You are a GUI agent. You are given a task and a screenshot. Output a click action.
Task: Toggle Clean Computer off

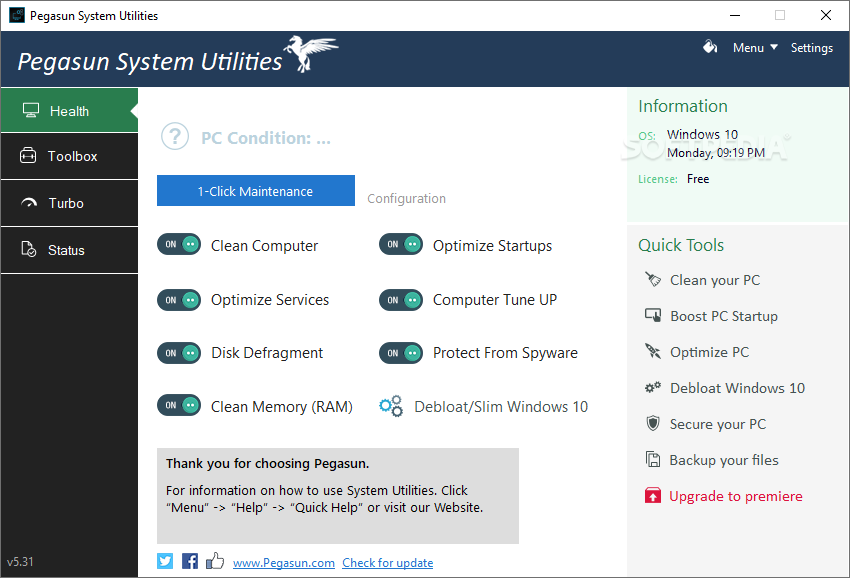click(x=179, y=245)
